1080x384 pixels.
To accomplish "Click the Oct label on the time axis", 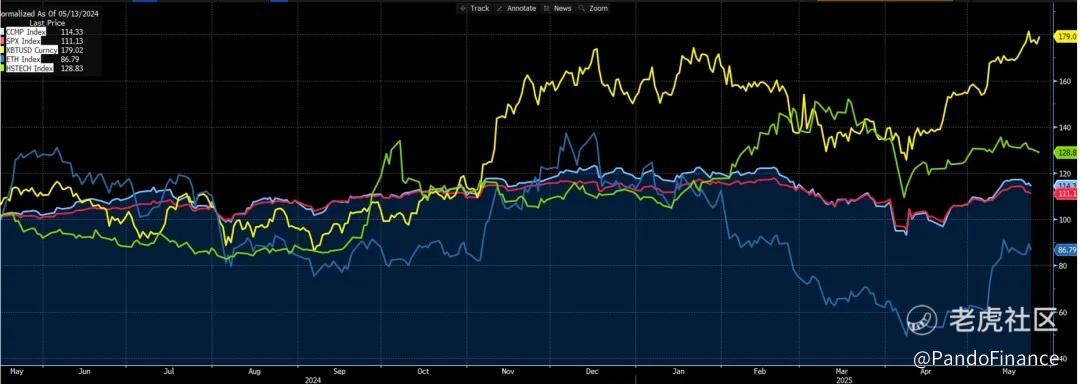I will tap(424, 371).
